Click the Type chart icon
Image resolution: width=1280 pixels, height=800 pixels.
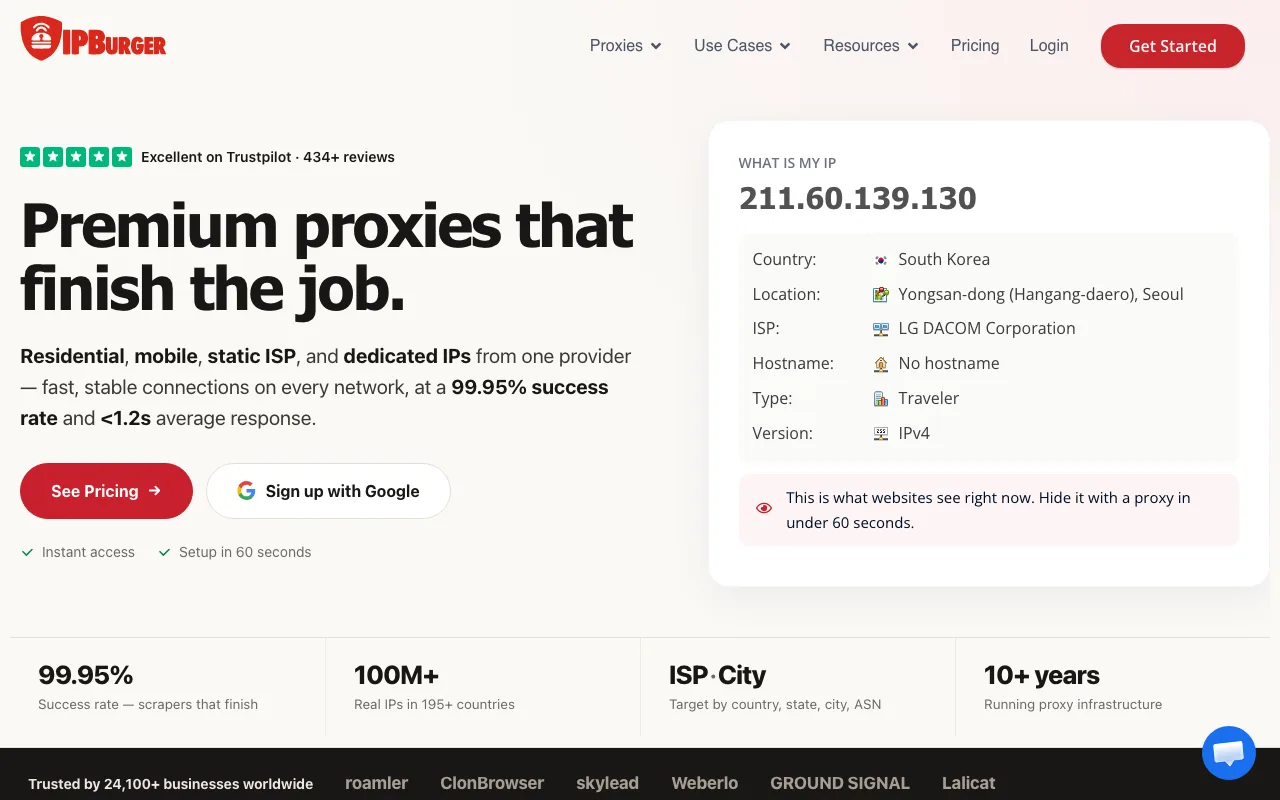coord(881,399)
